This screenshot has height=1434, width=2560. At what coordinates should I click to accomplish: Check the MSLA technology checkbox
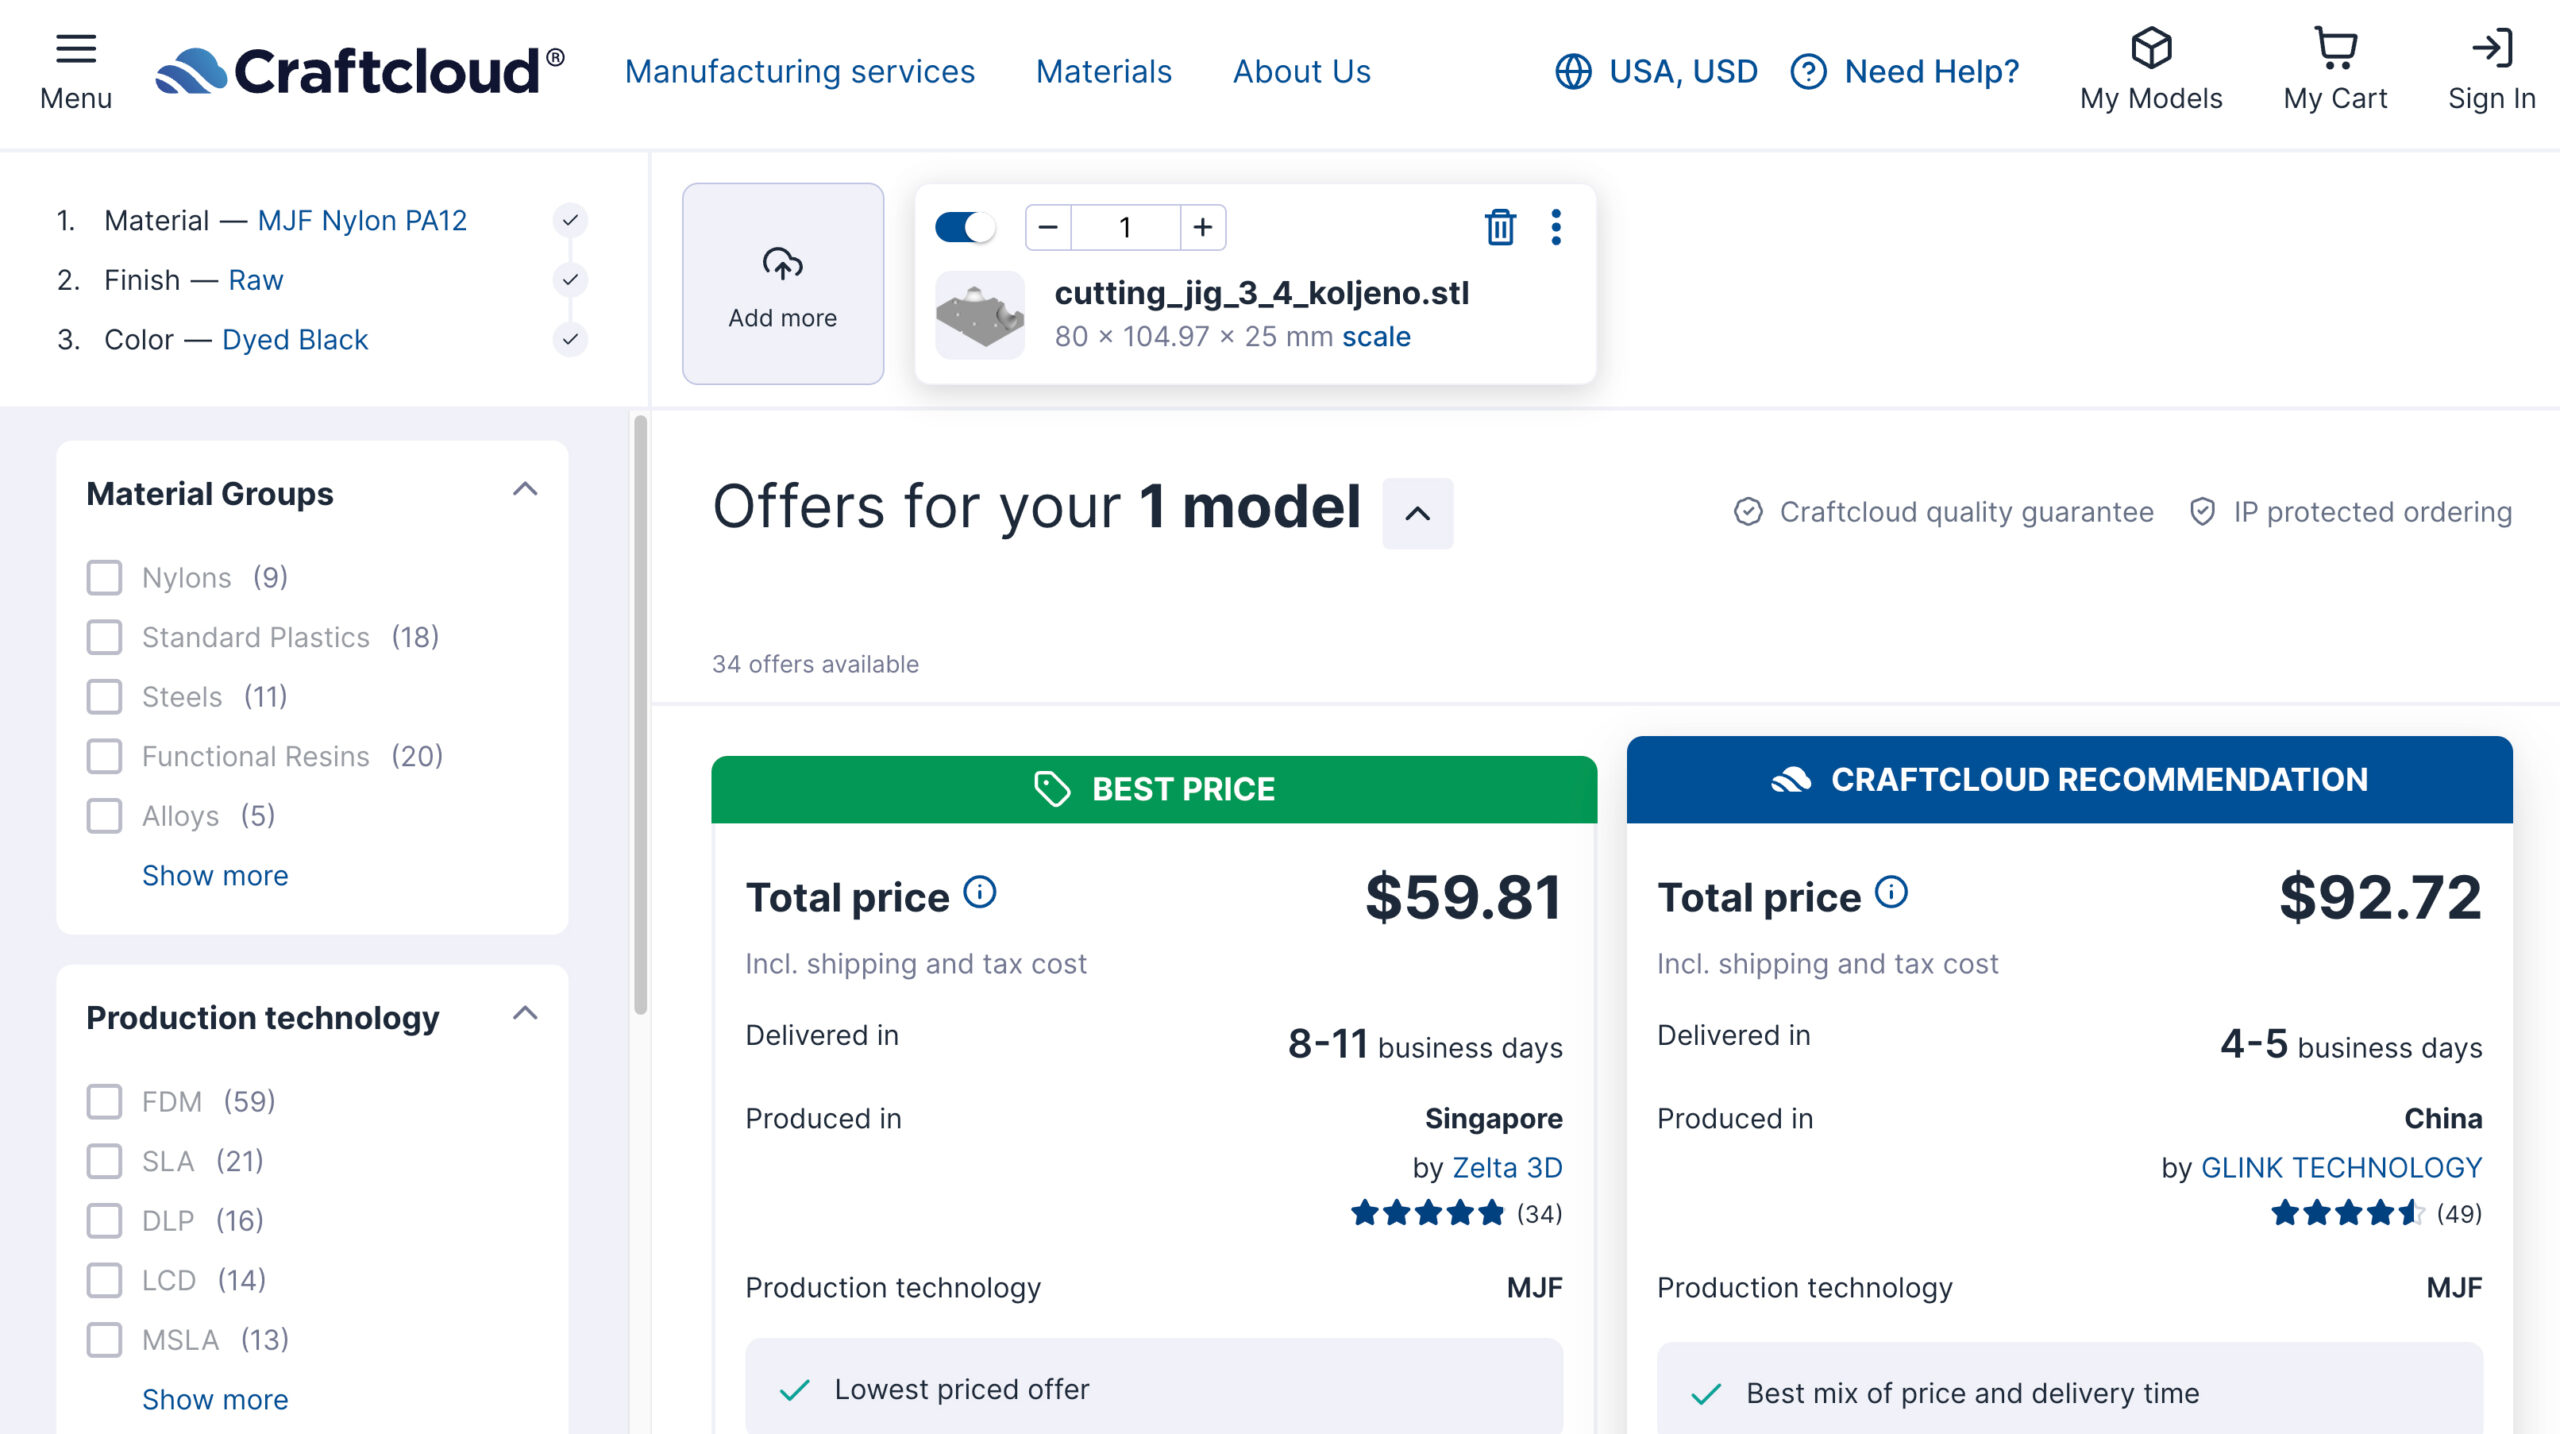click(104, 1339)
